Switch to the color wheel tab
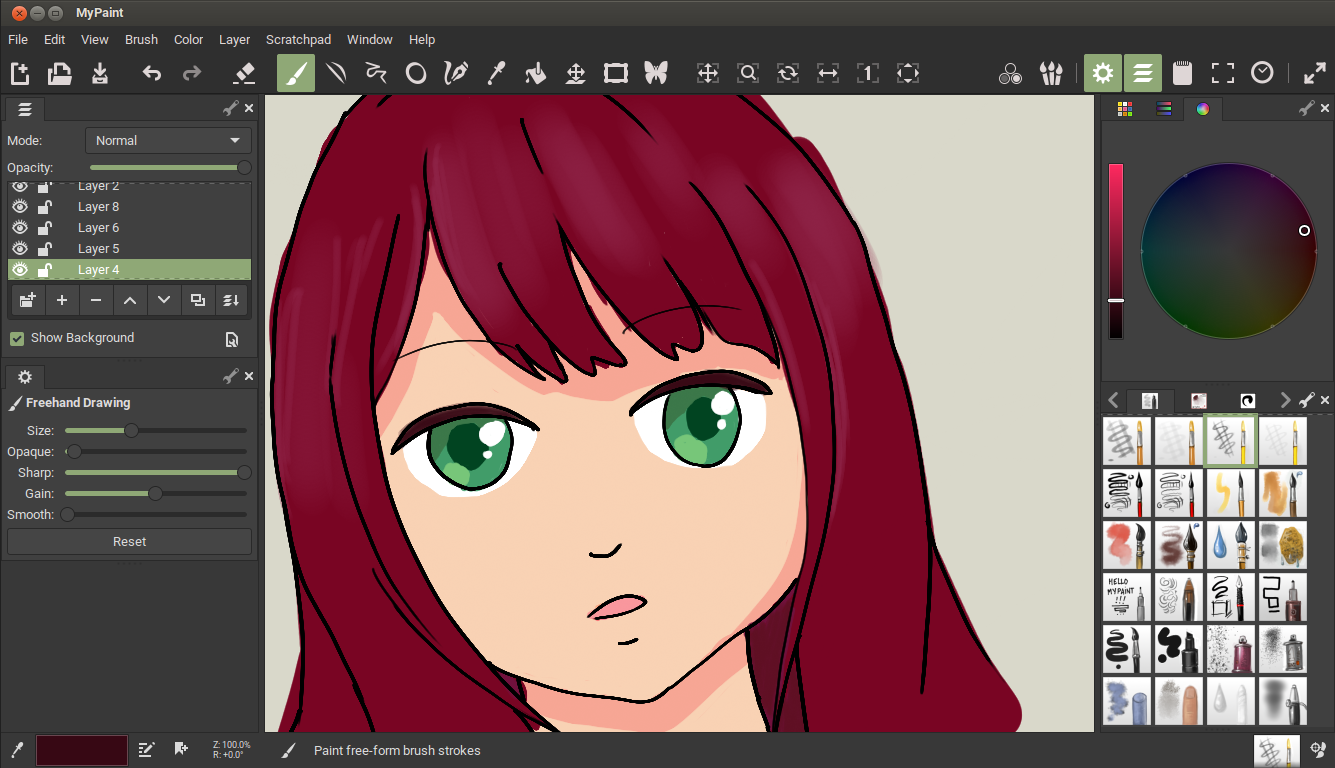1335x768 pixels. 1202,109
